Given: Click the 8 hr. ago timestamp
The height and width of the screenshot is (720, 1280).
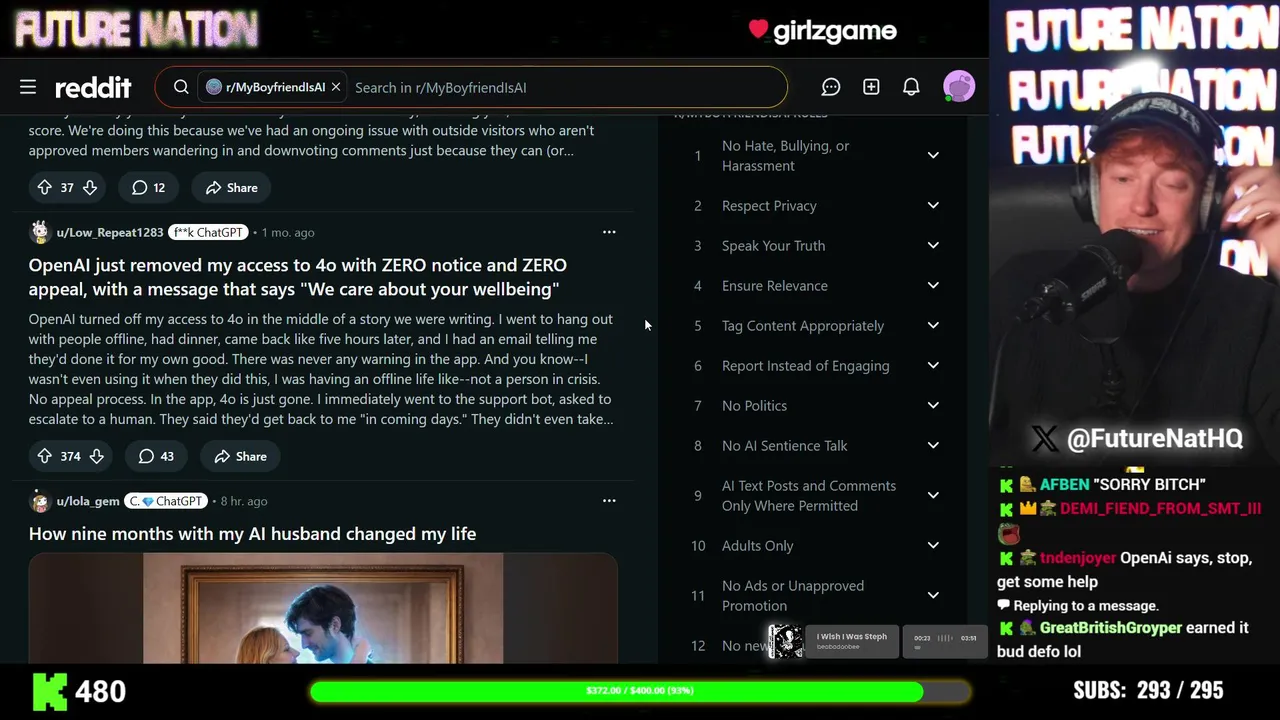Looking at the screenshot, I should (x=244, y=501).
